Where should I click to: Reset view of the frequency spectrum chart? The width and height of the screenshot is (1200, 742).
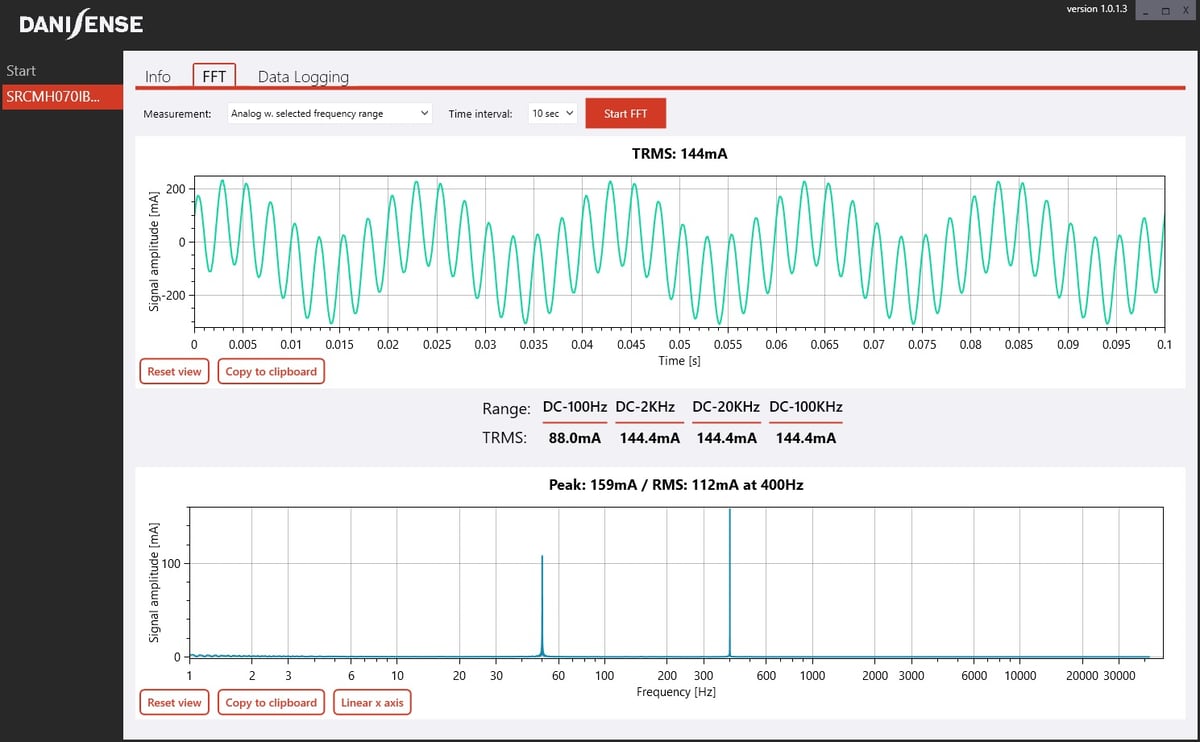point(174,702)
